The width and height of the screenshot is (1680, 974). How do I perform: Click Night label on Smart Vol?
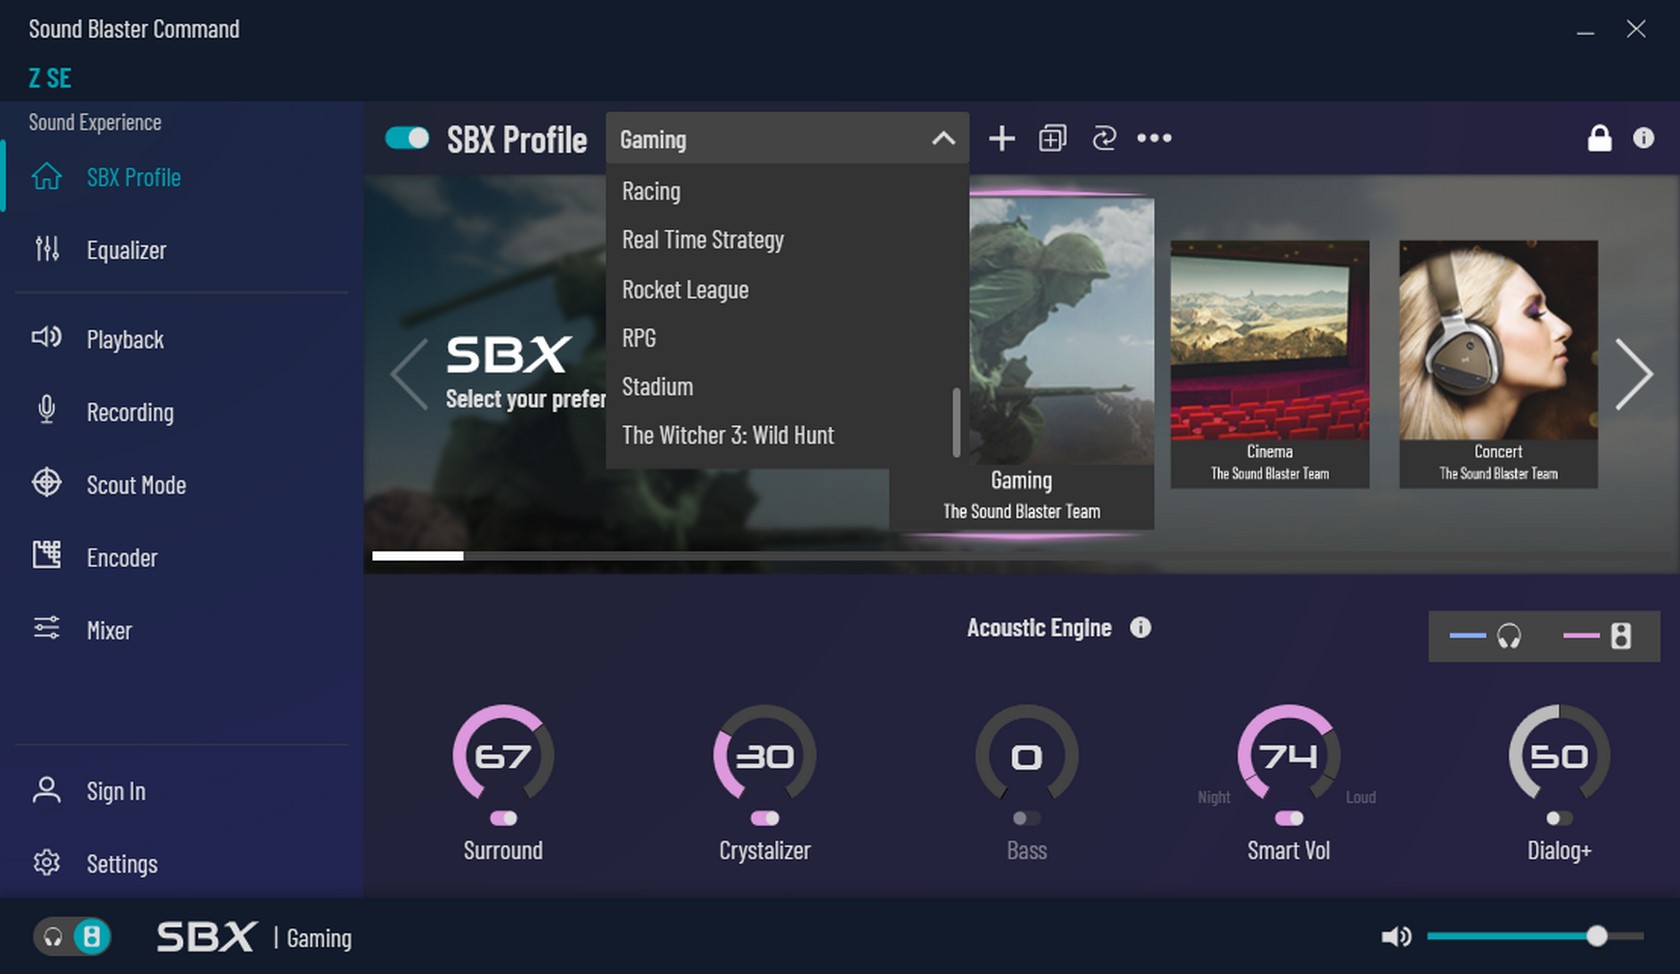(1214, 797)
